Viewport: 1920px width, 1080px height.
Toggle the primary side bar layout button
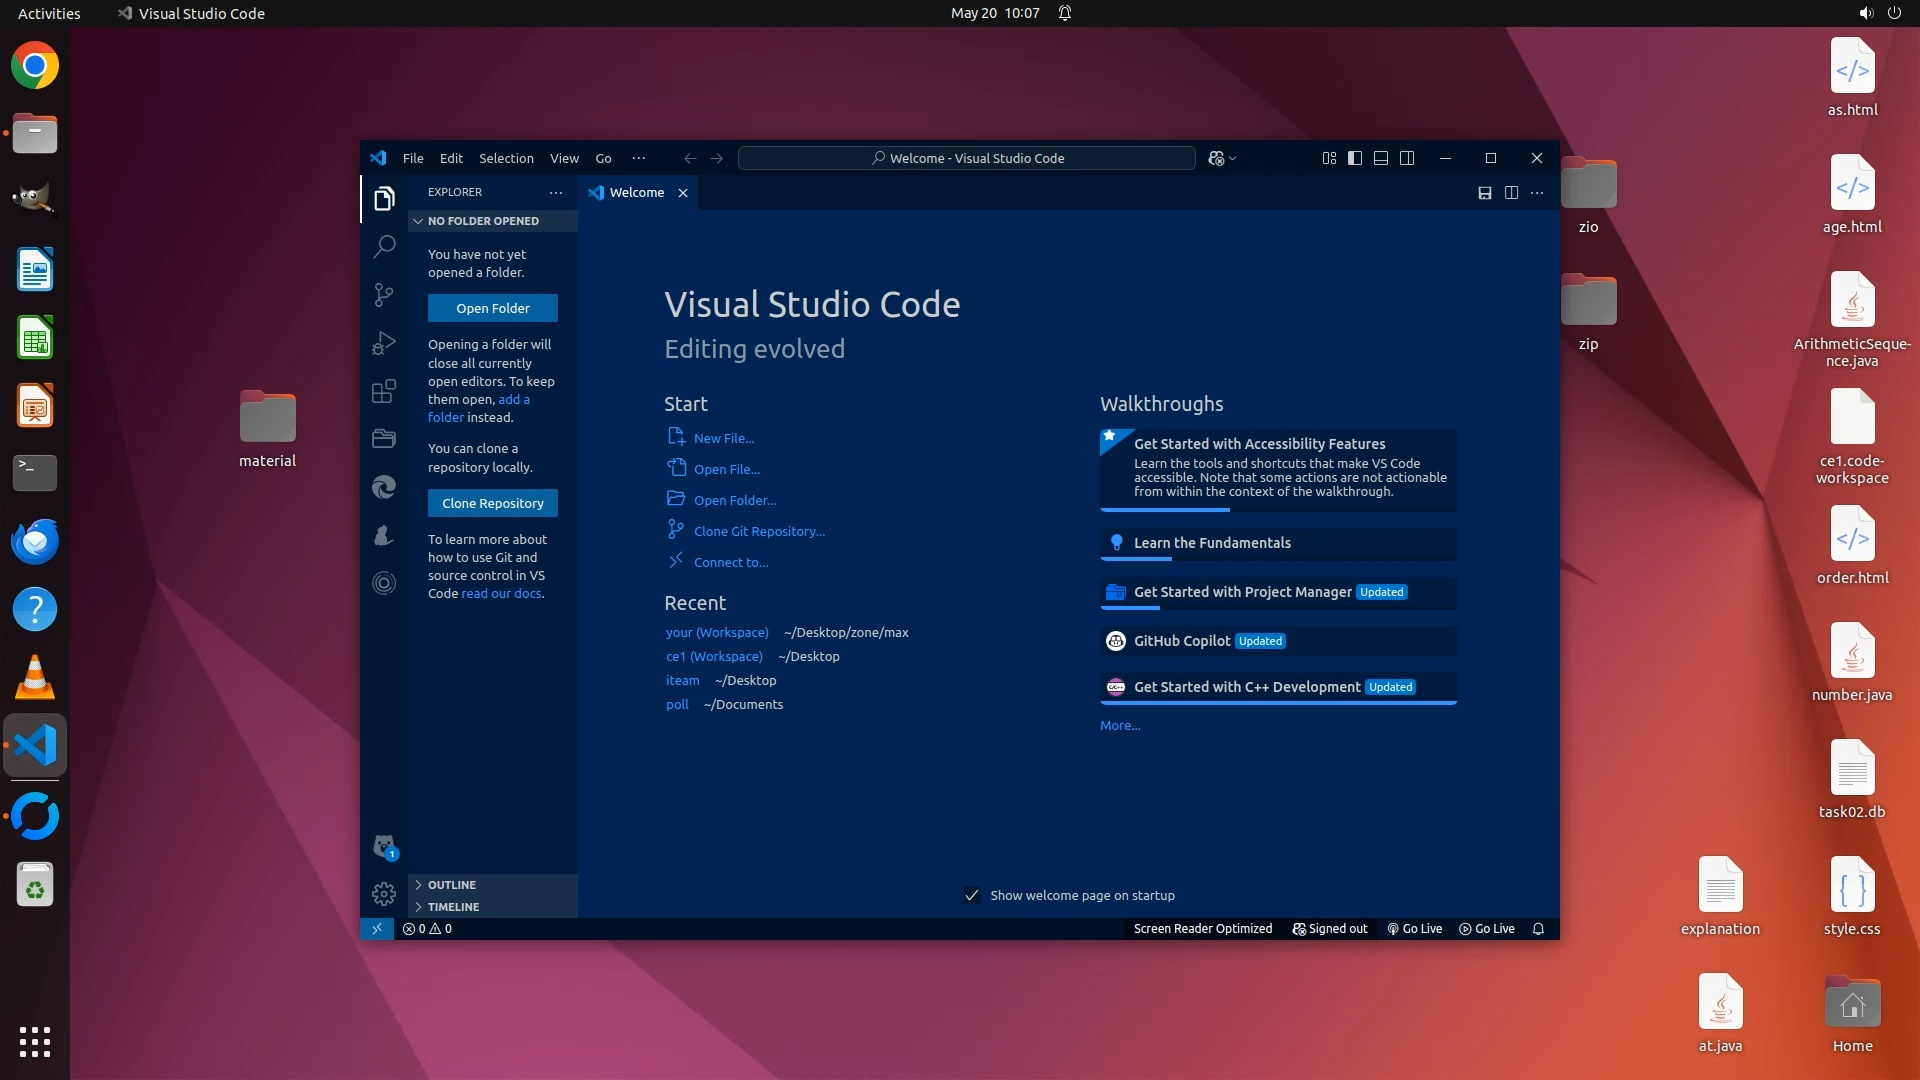click(x=1354, y=158)
